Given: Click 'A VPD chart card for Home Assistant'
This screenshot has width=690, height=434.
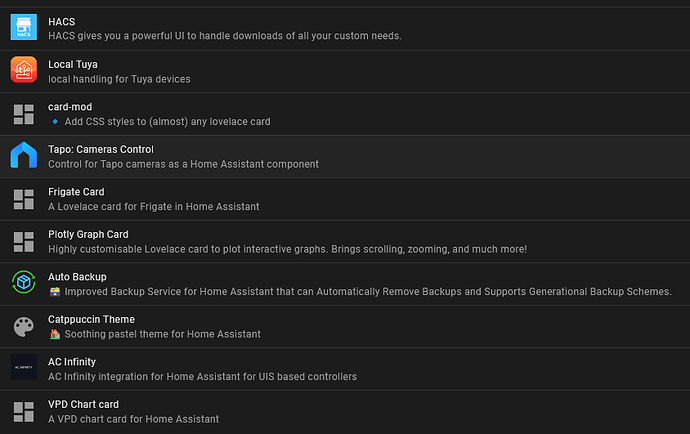Looking at the screenshot, I should tap(133, 419).
